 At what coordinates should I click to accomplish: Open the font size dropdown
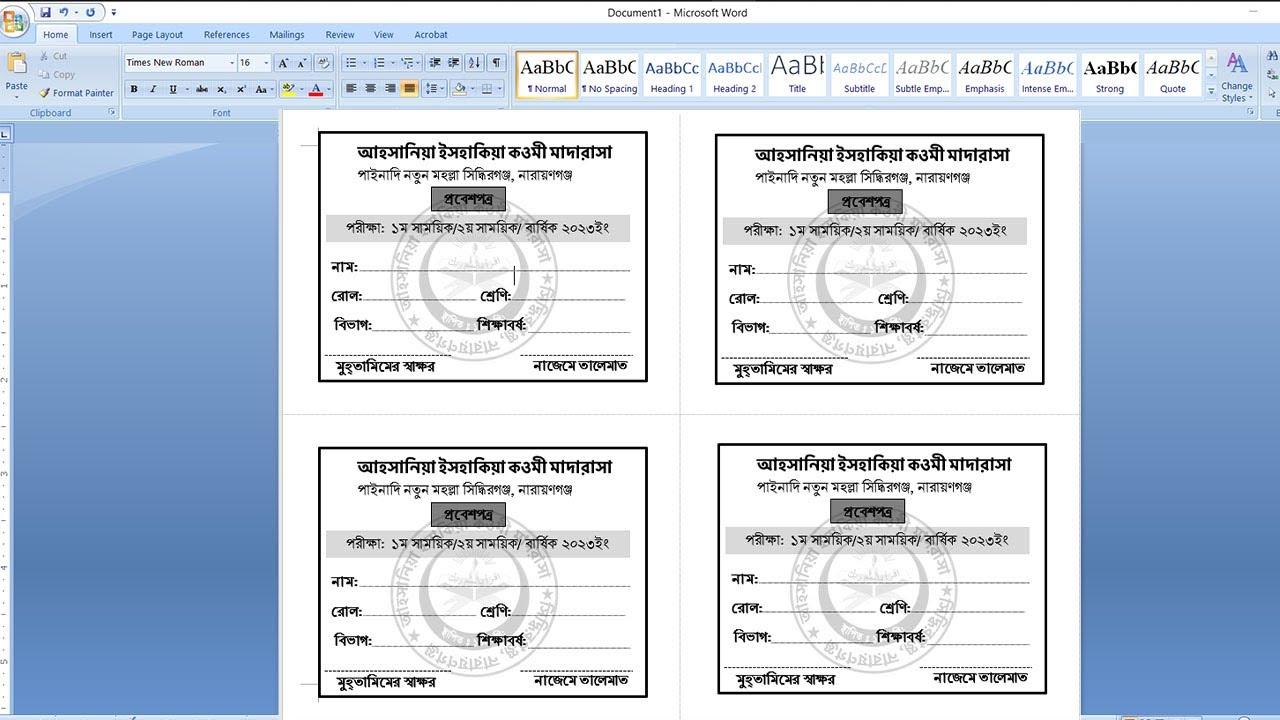[x=266, y=63]
